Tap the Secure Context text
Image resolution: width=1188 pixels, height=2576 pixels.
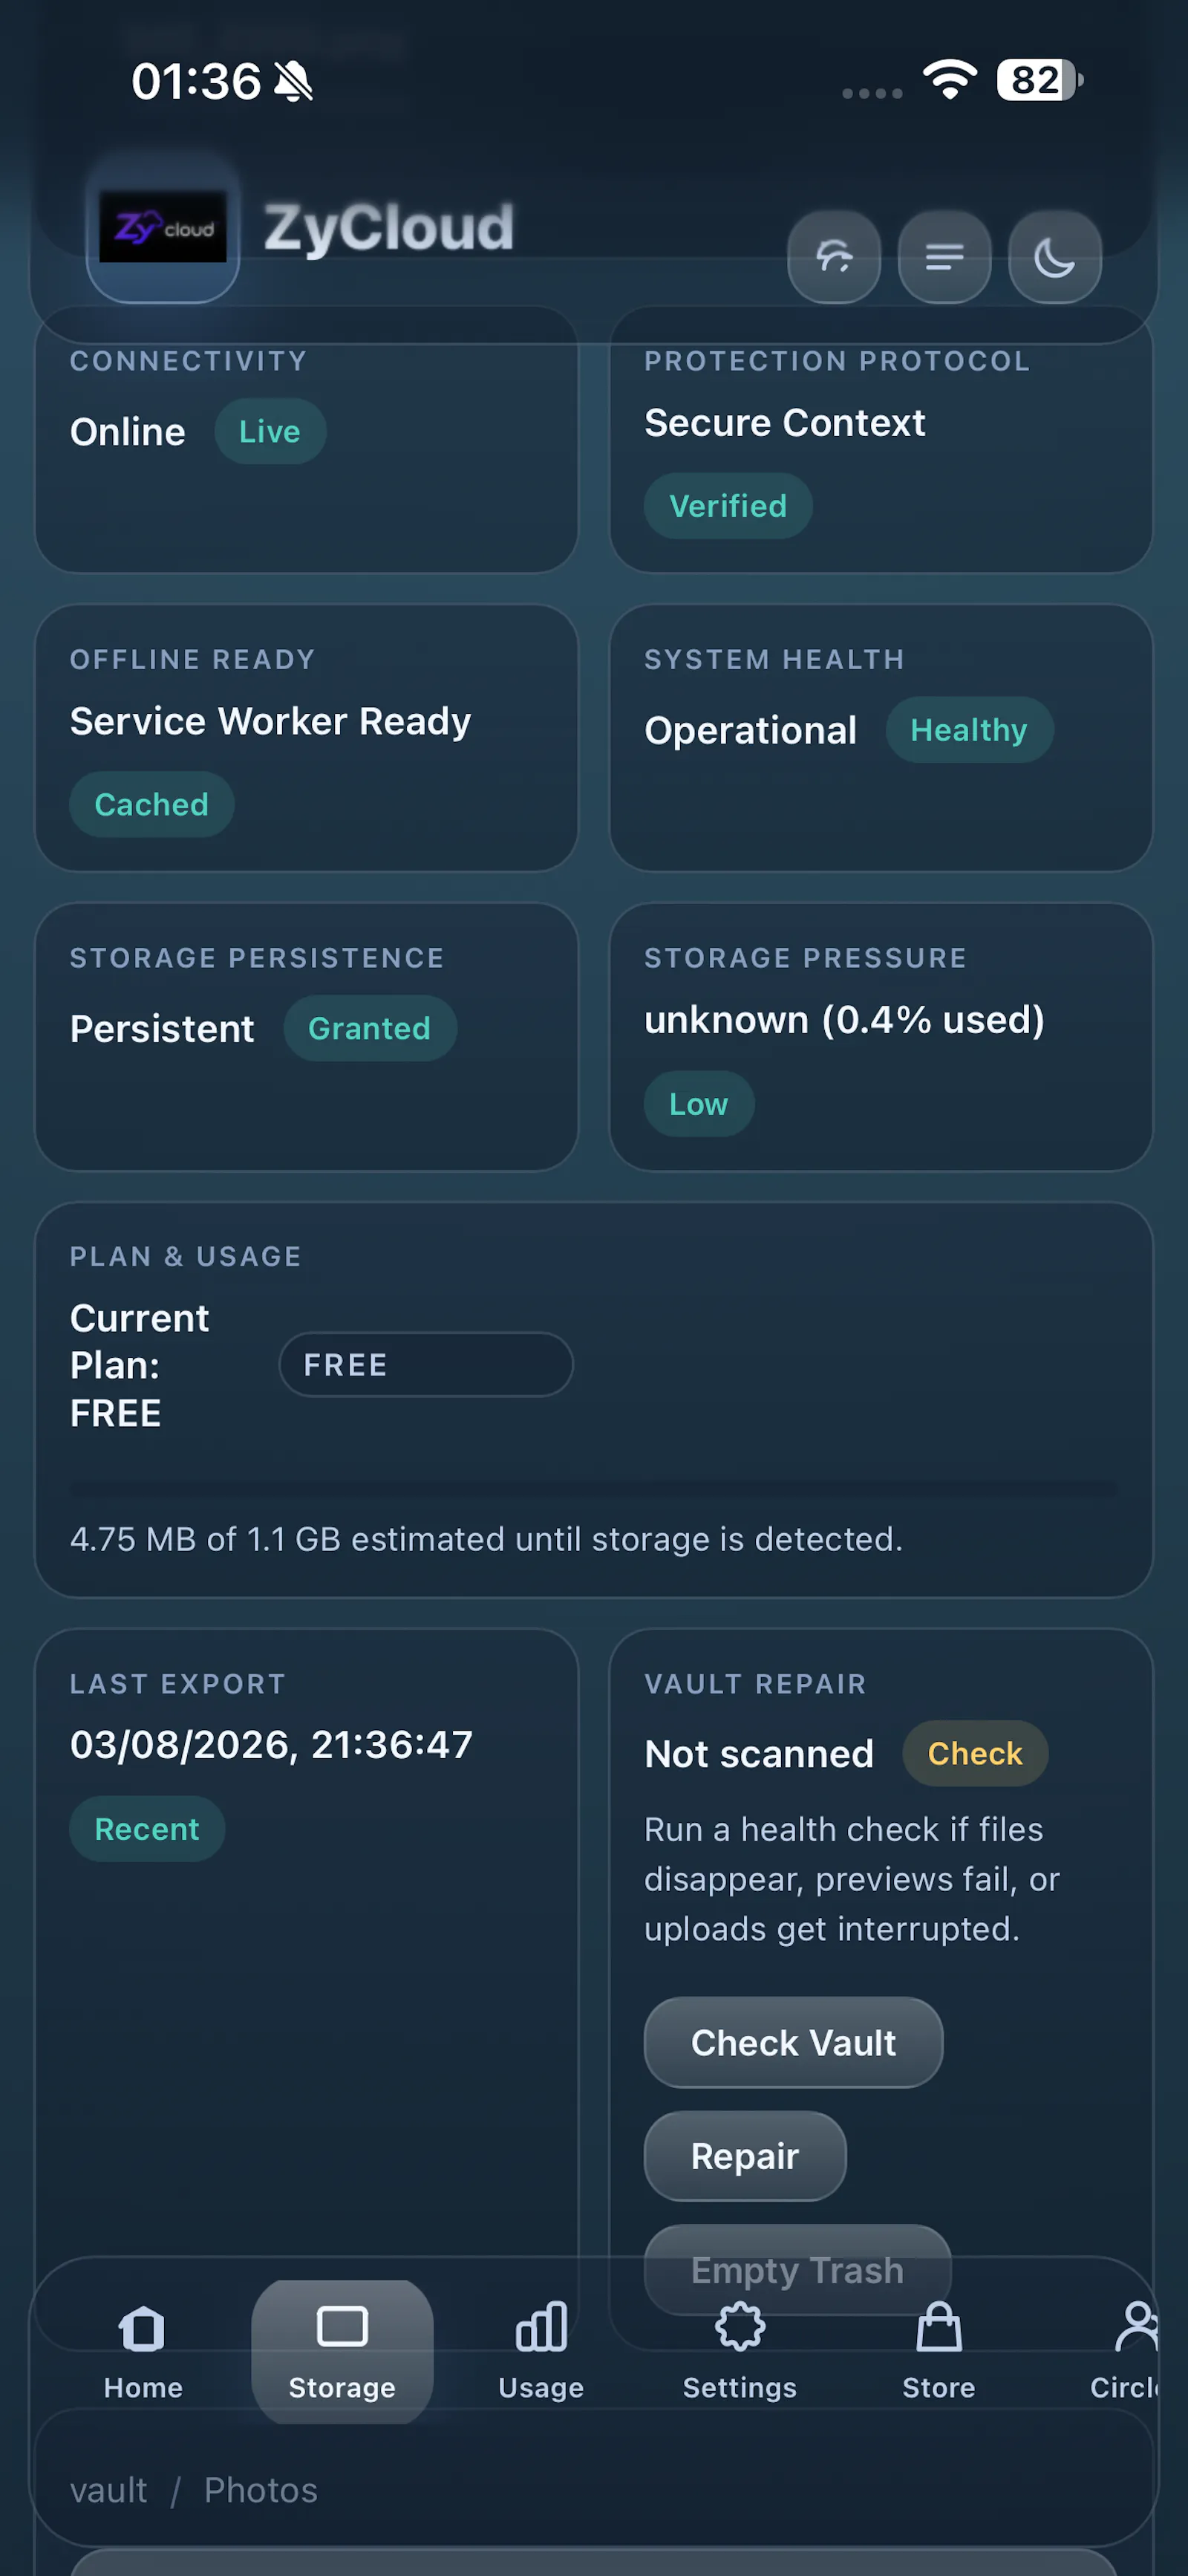click(785, 422)
